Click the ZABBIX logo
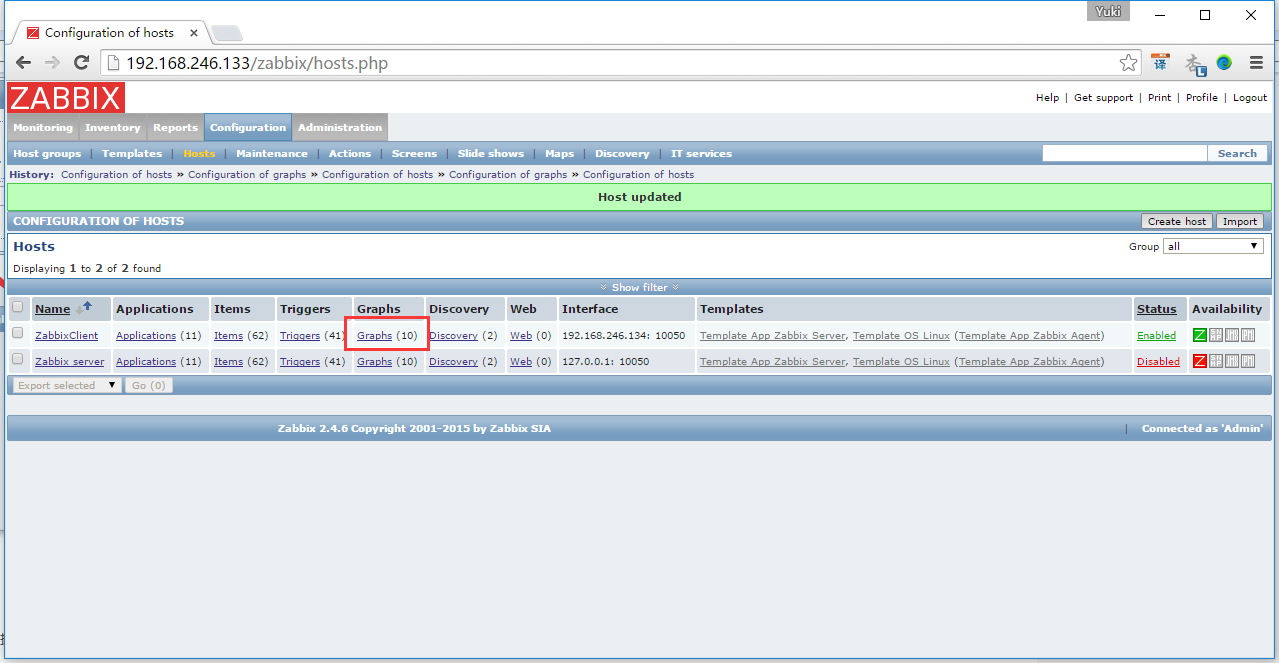The image size is (1279, 663). tap(66, 98)
